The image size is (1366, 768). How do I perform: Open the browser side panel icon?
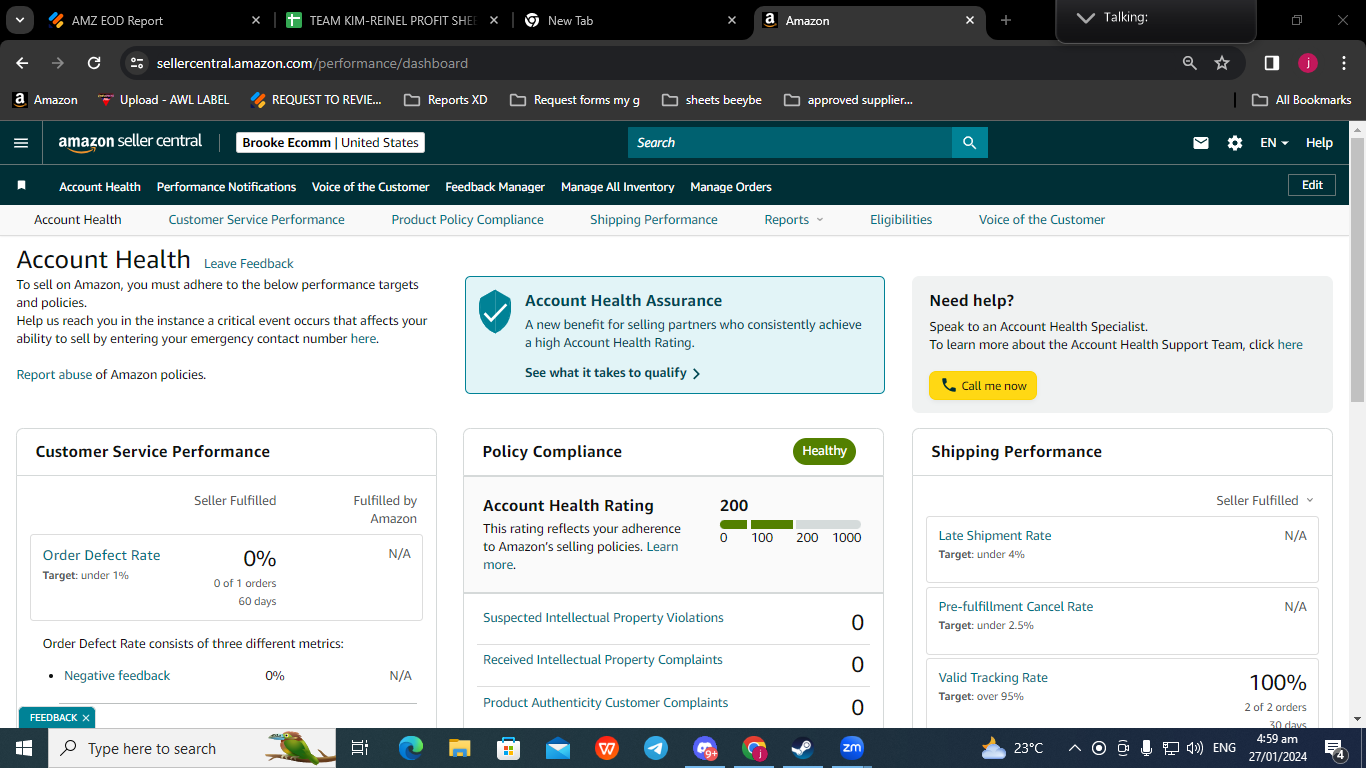1272,63
